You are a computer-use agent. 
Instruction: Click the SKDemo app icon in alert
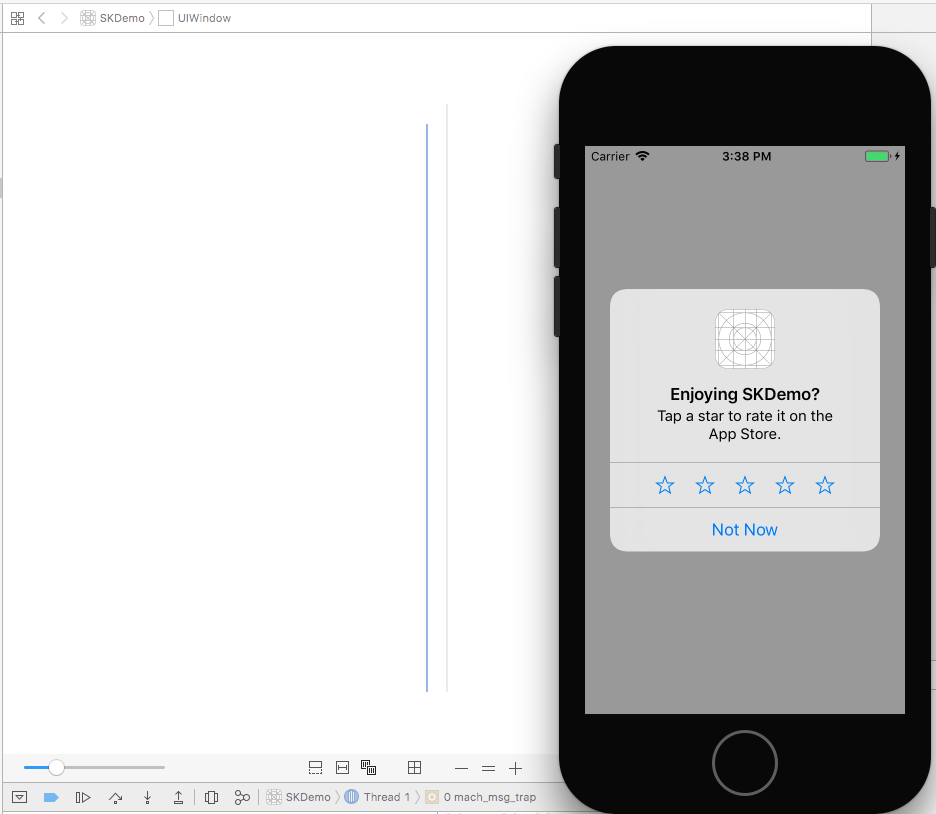pyautogui.click(x=745, y=339)
